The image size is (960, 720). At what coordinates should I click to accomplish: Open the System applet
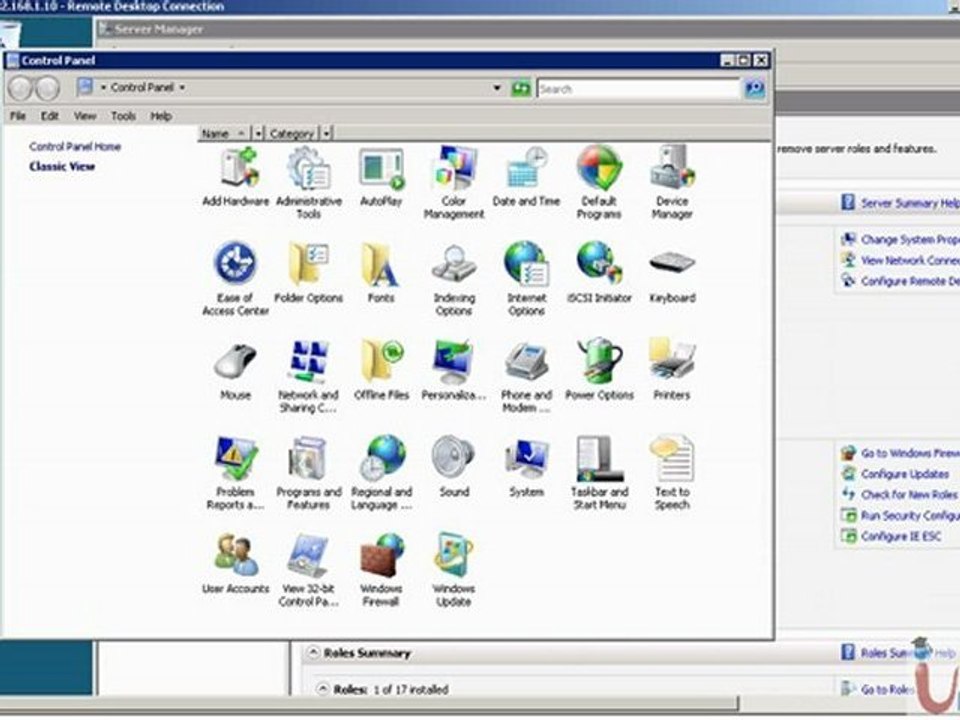[x=526, y=467]
